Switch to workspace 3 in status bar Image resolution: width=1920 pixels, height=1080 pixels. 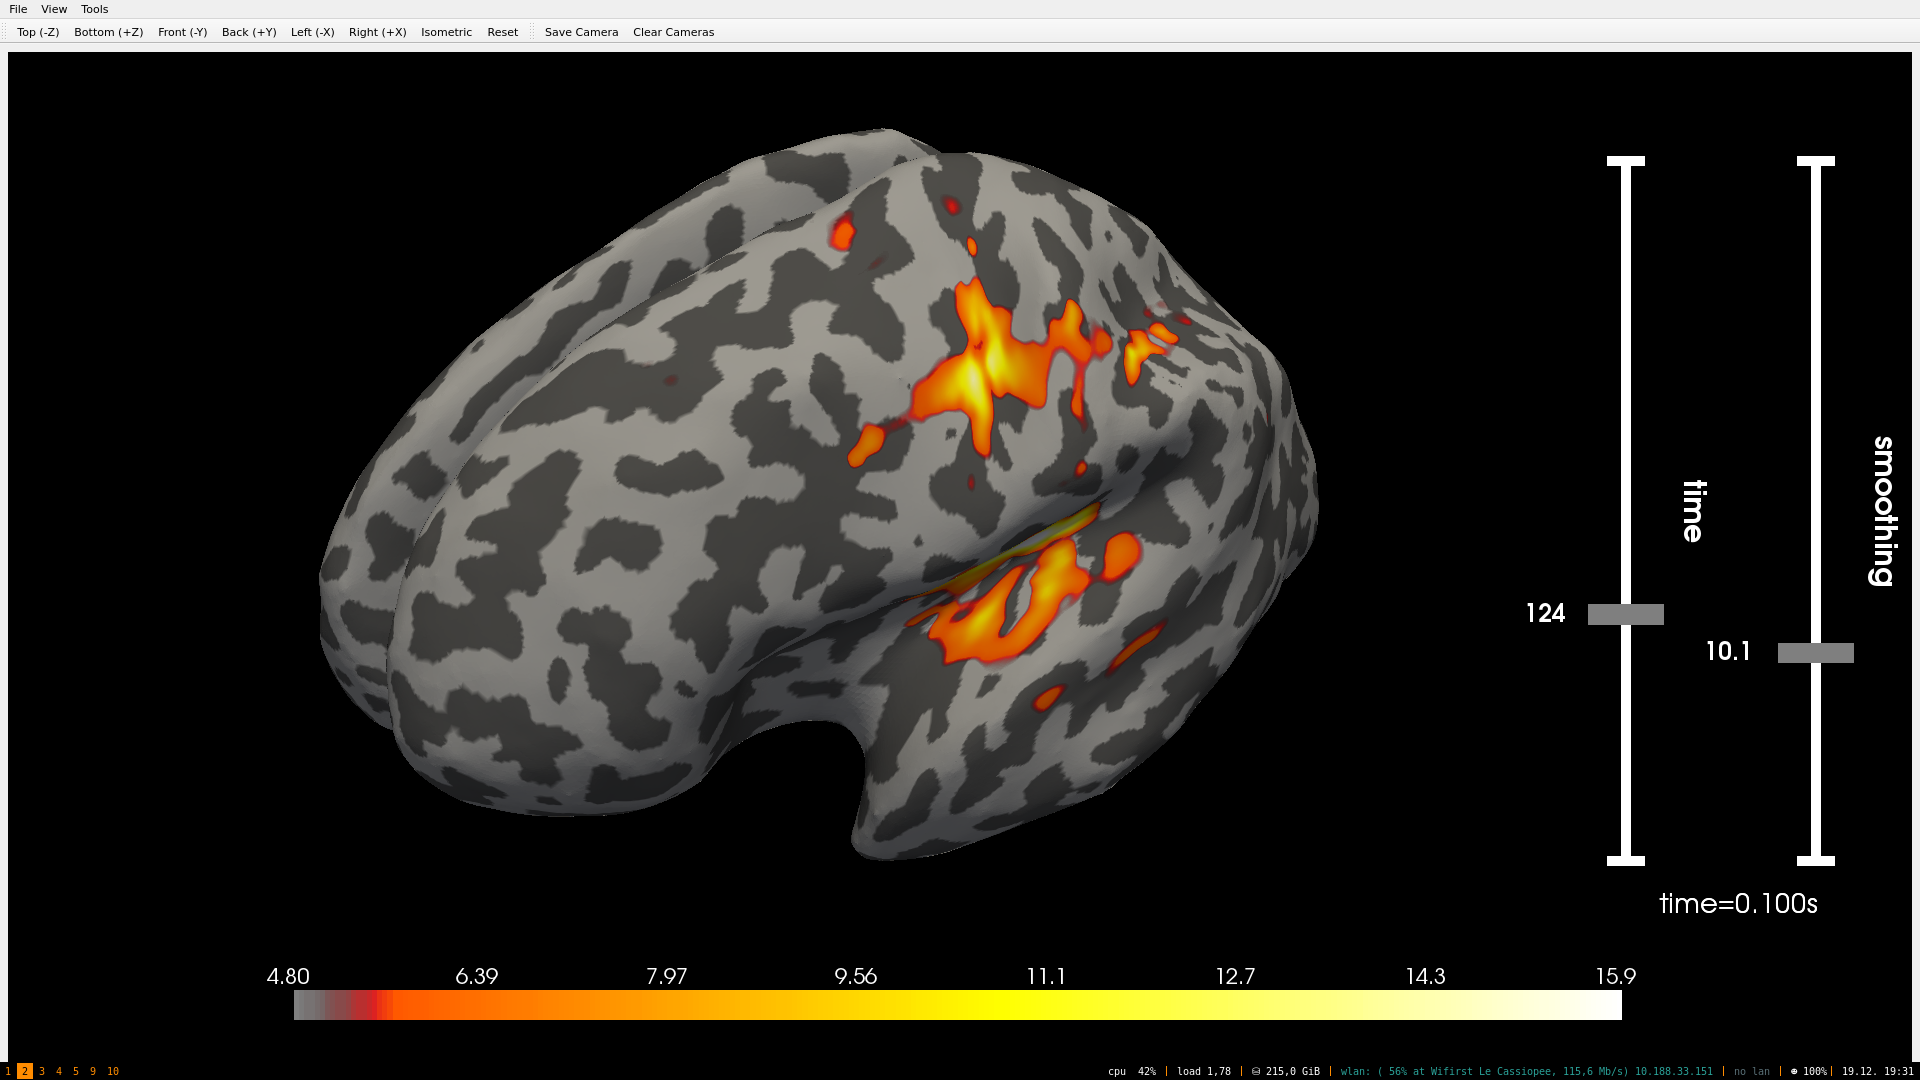(x=42, y=1071)
